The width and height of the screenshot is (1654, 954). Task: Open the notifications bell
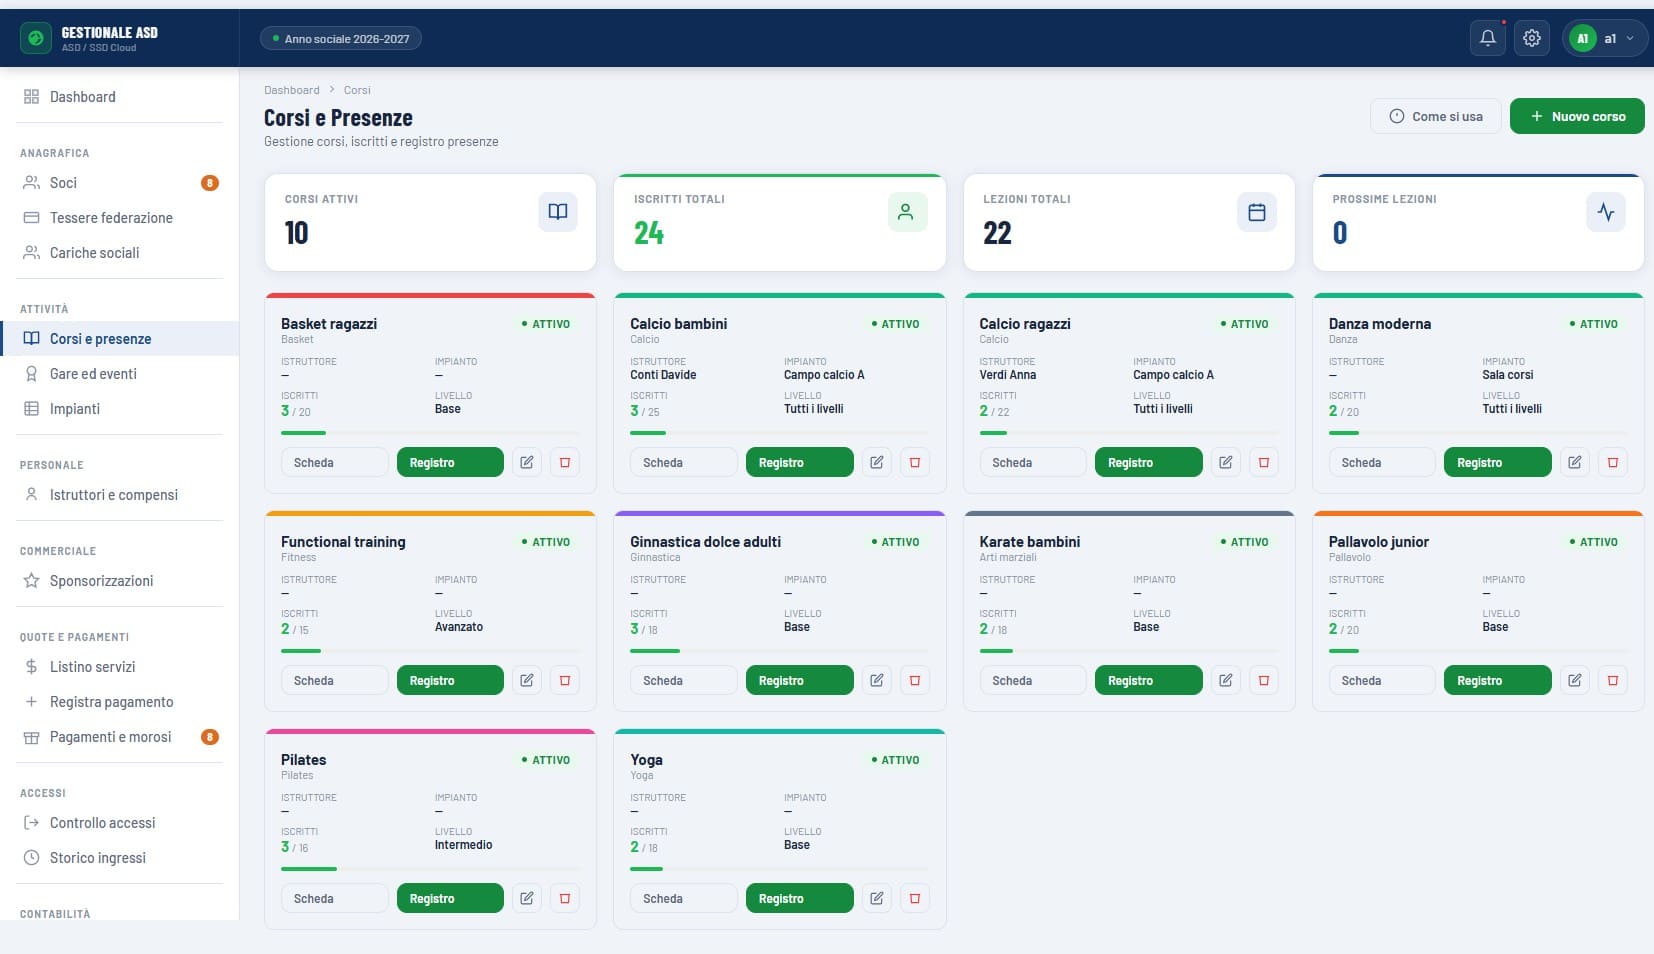(x=1488, y=38)
